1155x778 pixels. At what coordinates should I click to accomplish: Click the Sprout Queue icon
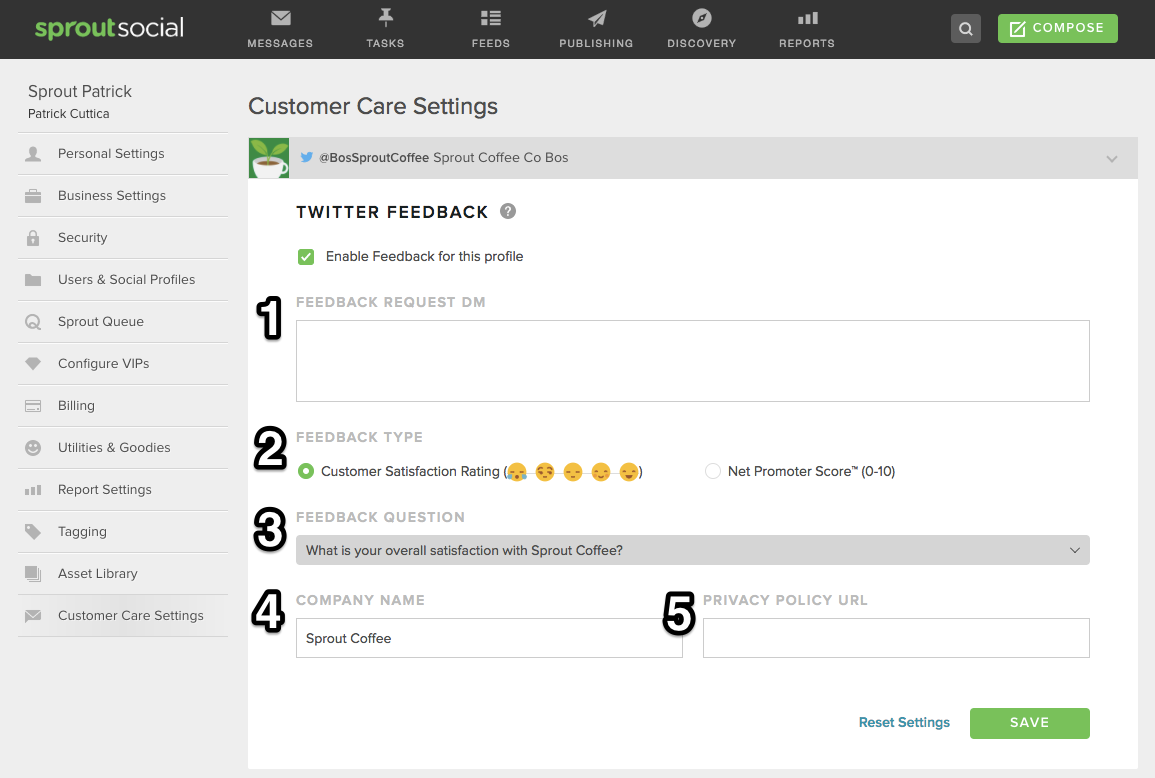click(33, 322)
